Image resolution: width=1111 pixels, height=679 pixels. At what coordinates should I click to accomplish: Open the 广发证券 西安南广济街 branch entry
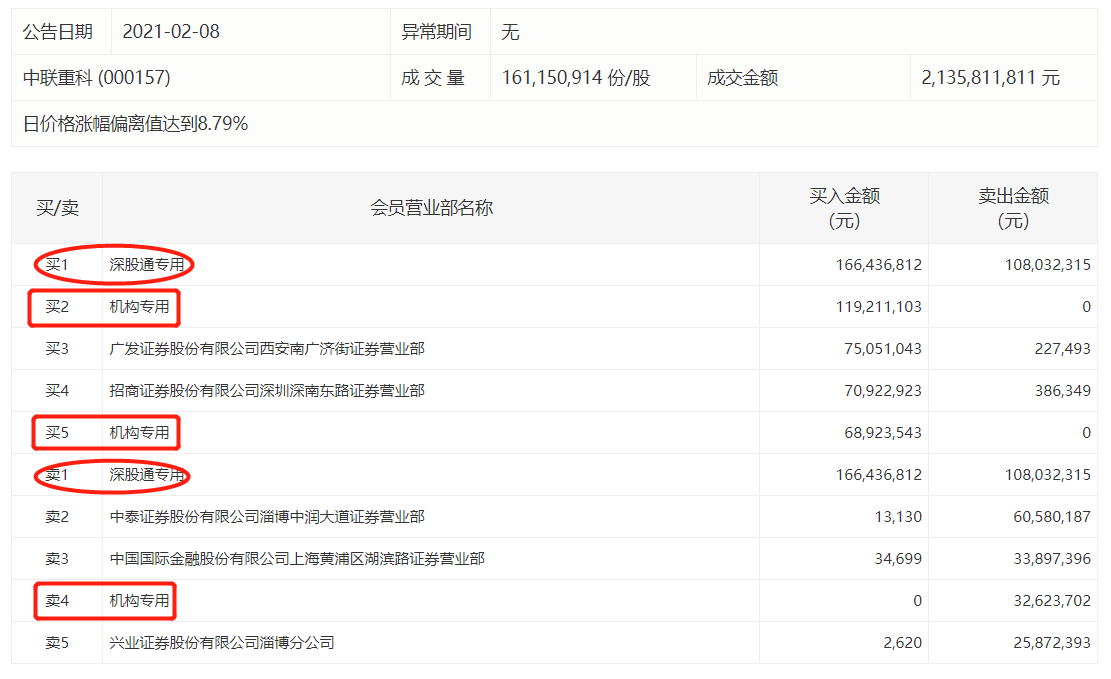click(x=267, y=349)
